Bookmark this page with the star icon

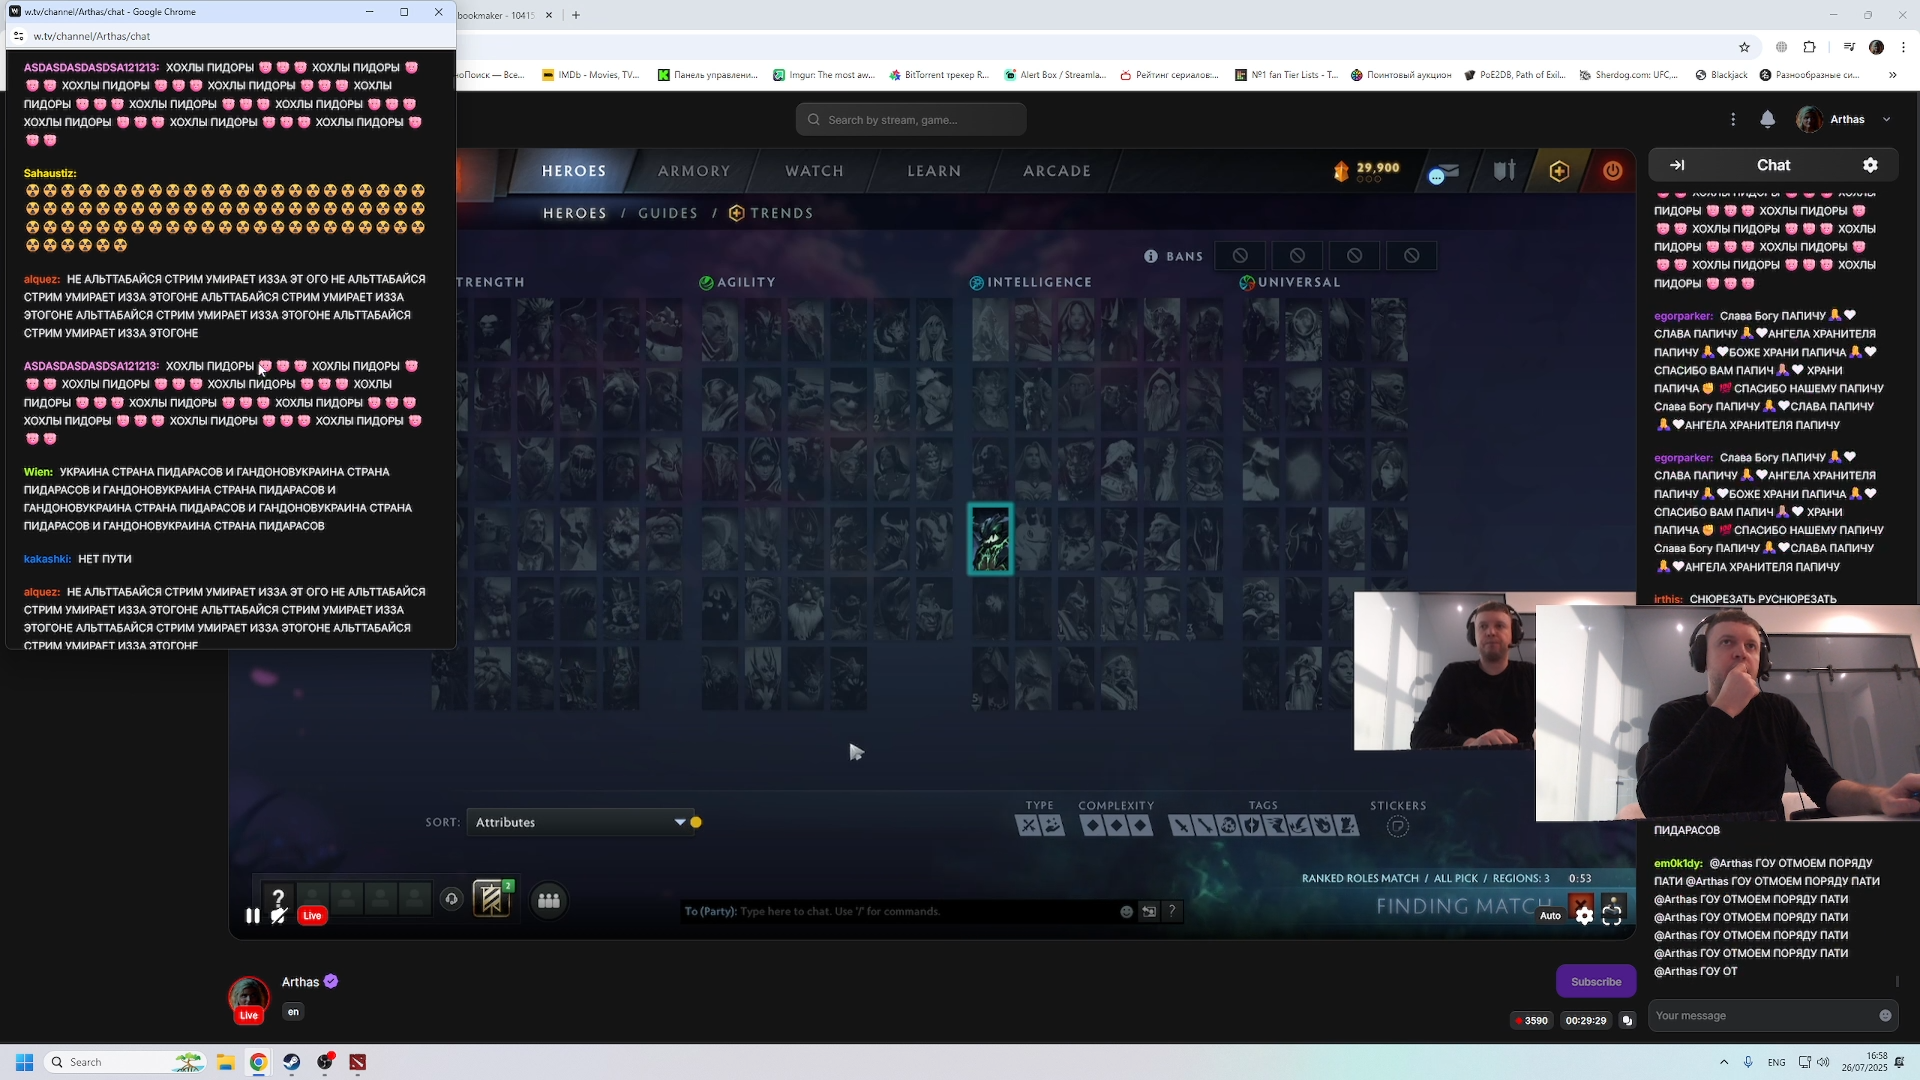[1744, 47]
